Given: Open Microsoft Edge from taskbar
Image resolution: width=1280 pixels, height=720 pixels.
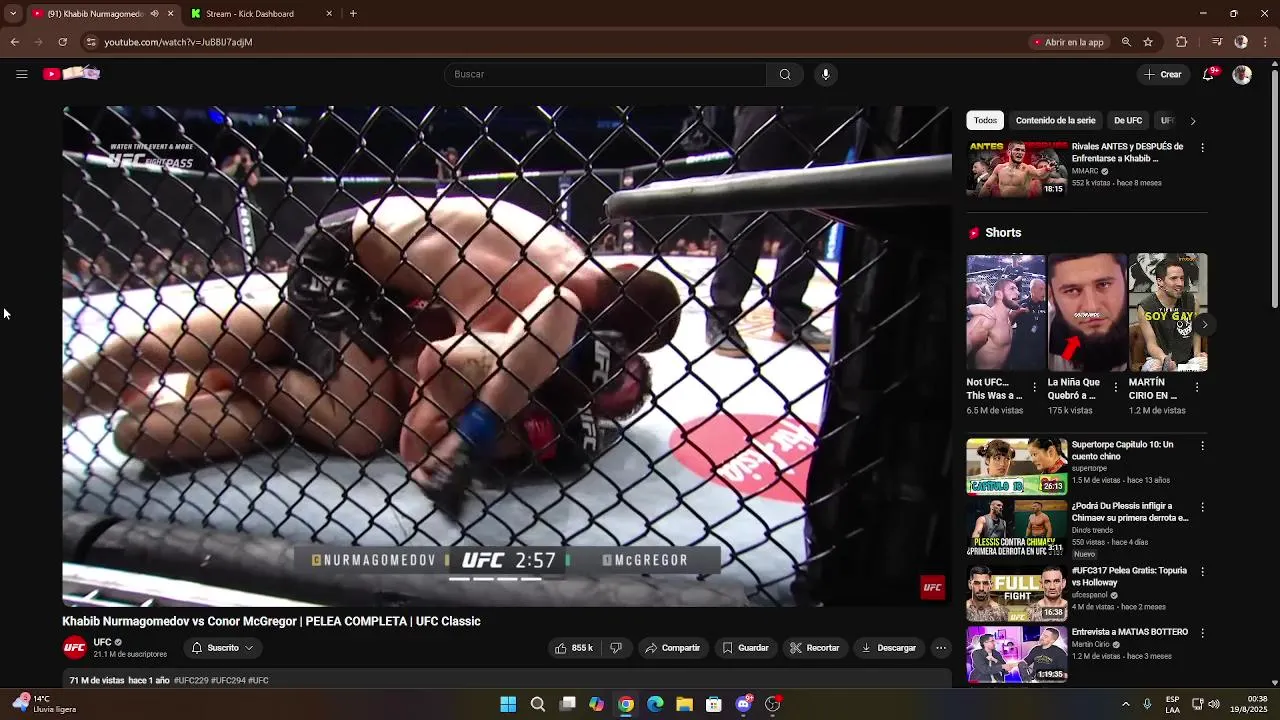Looking at the screenshot, I should [x=655, y=704].
